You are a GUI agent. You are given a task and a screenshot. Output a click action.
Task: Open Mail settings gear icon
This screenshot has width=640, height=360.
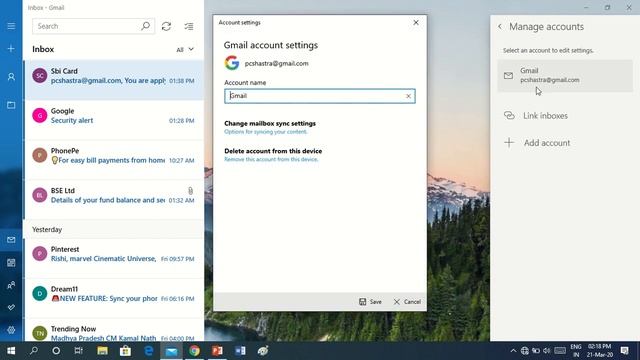pyautogui.click(x=11, y=330)
